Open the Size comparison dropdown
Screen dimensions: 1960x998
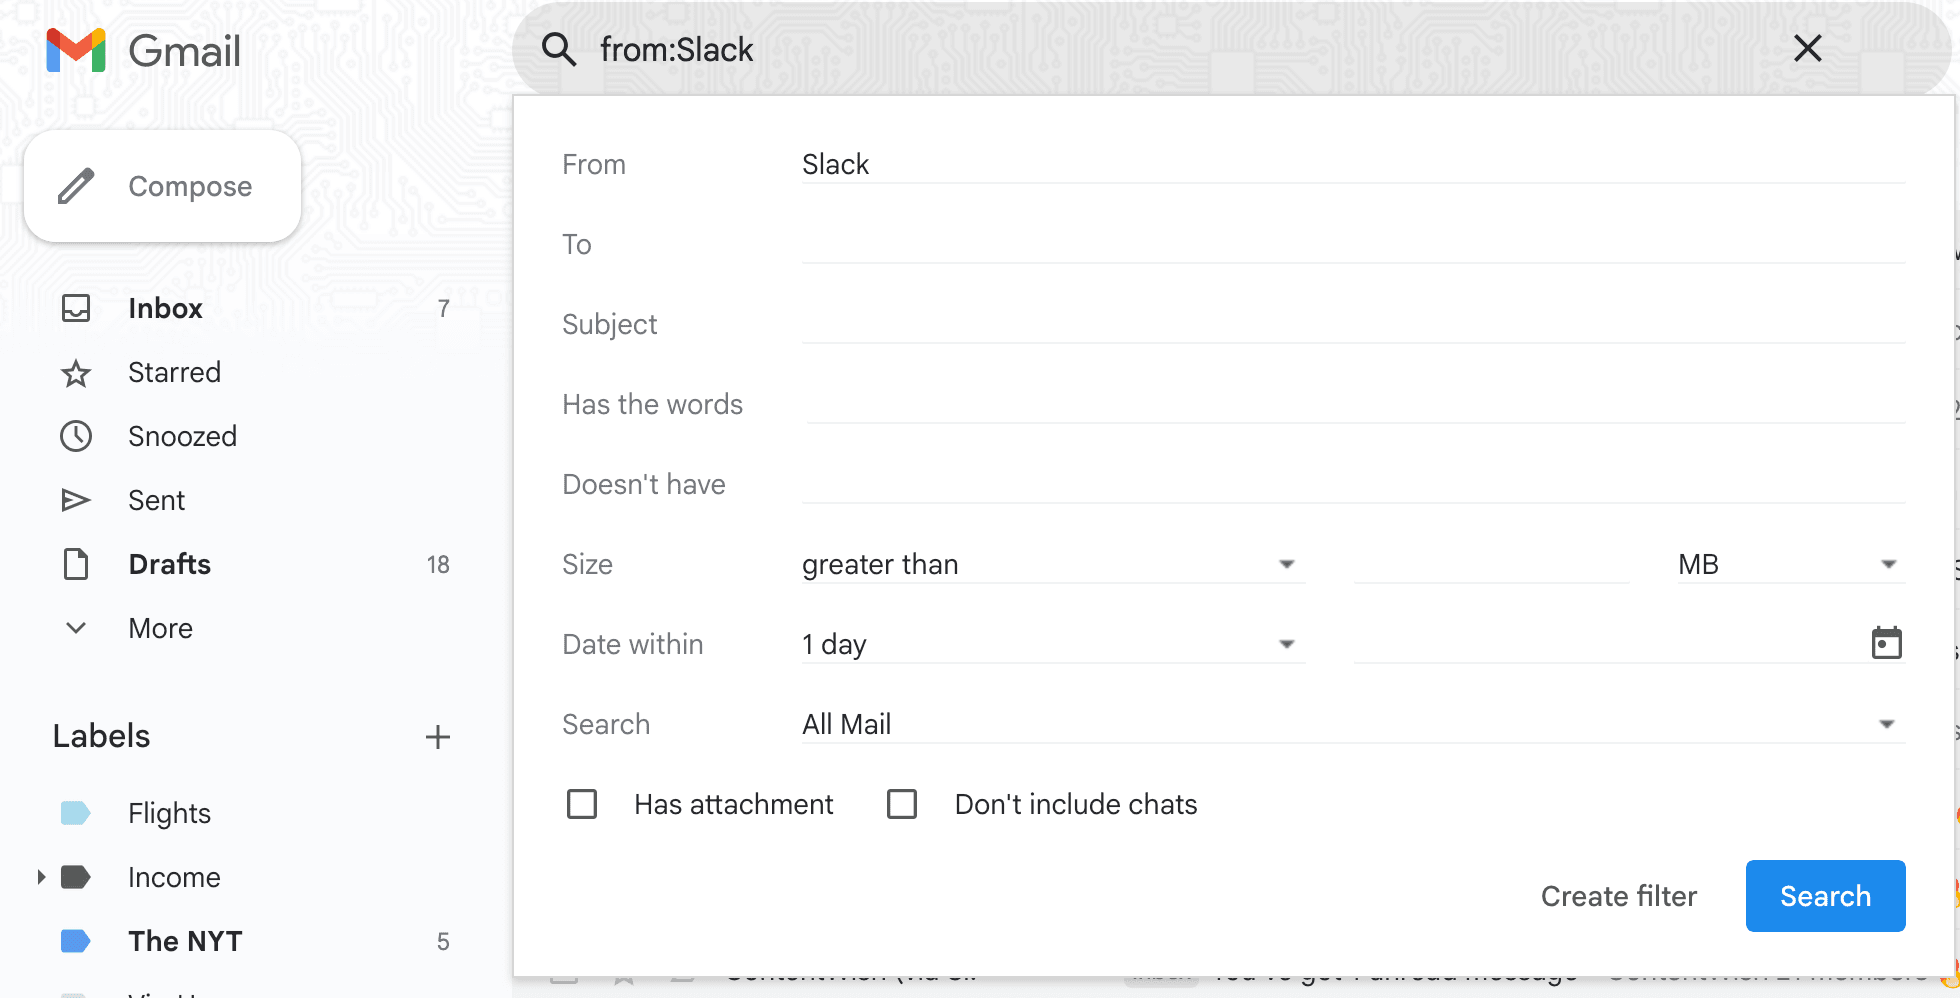pos(1288,563)
